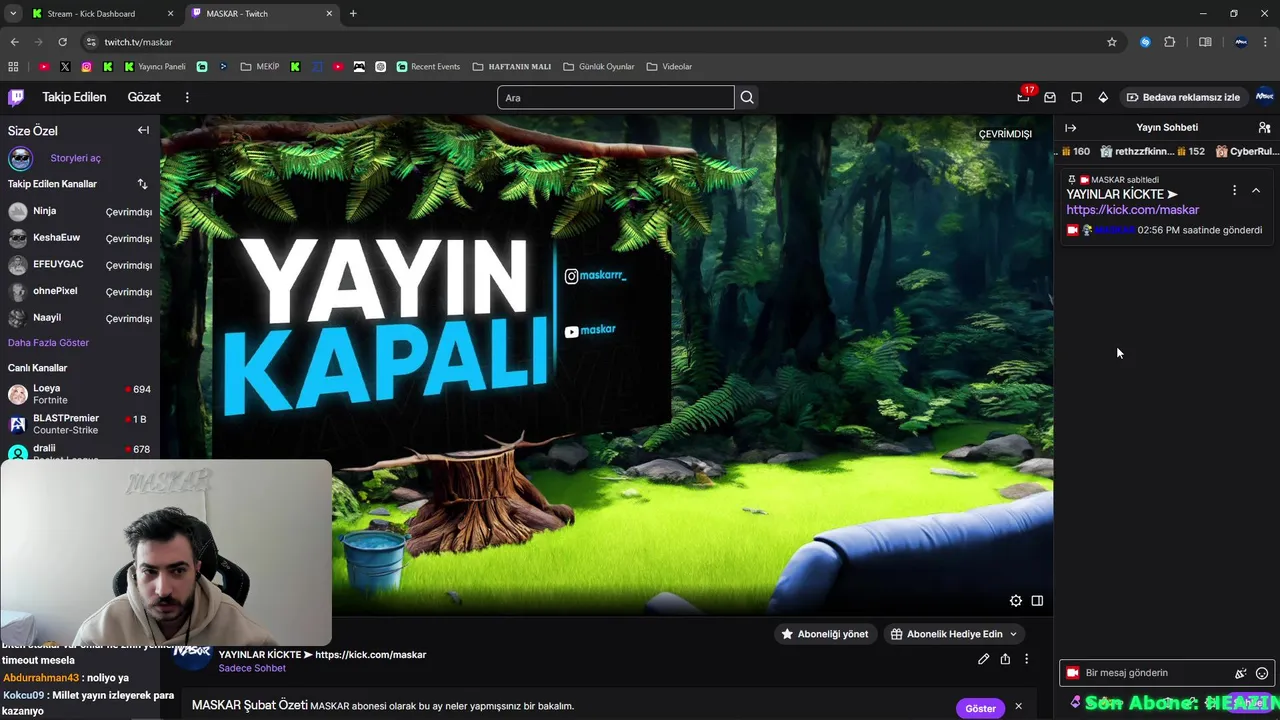Image resolution: width=1280 pixels, height=720 pixels.
Task: Open the Bits diamond icon
Action: (x=1103, y=97)
